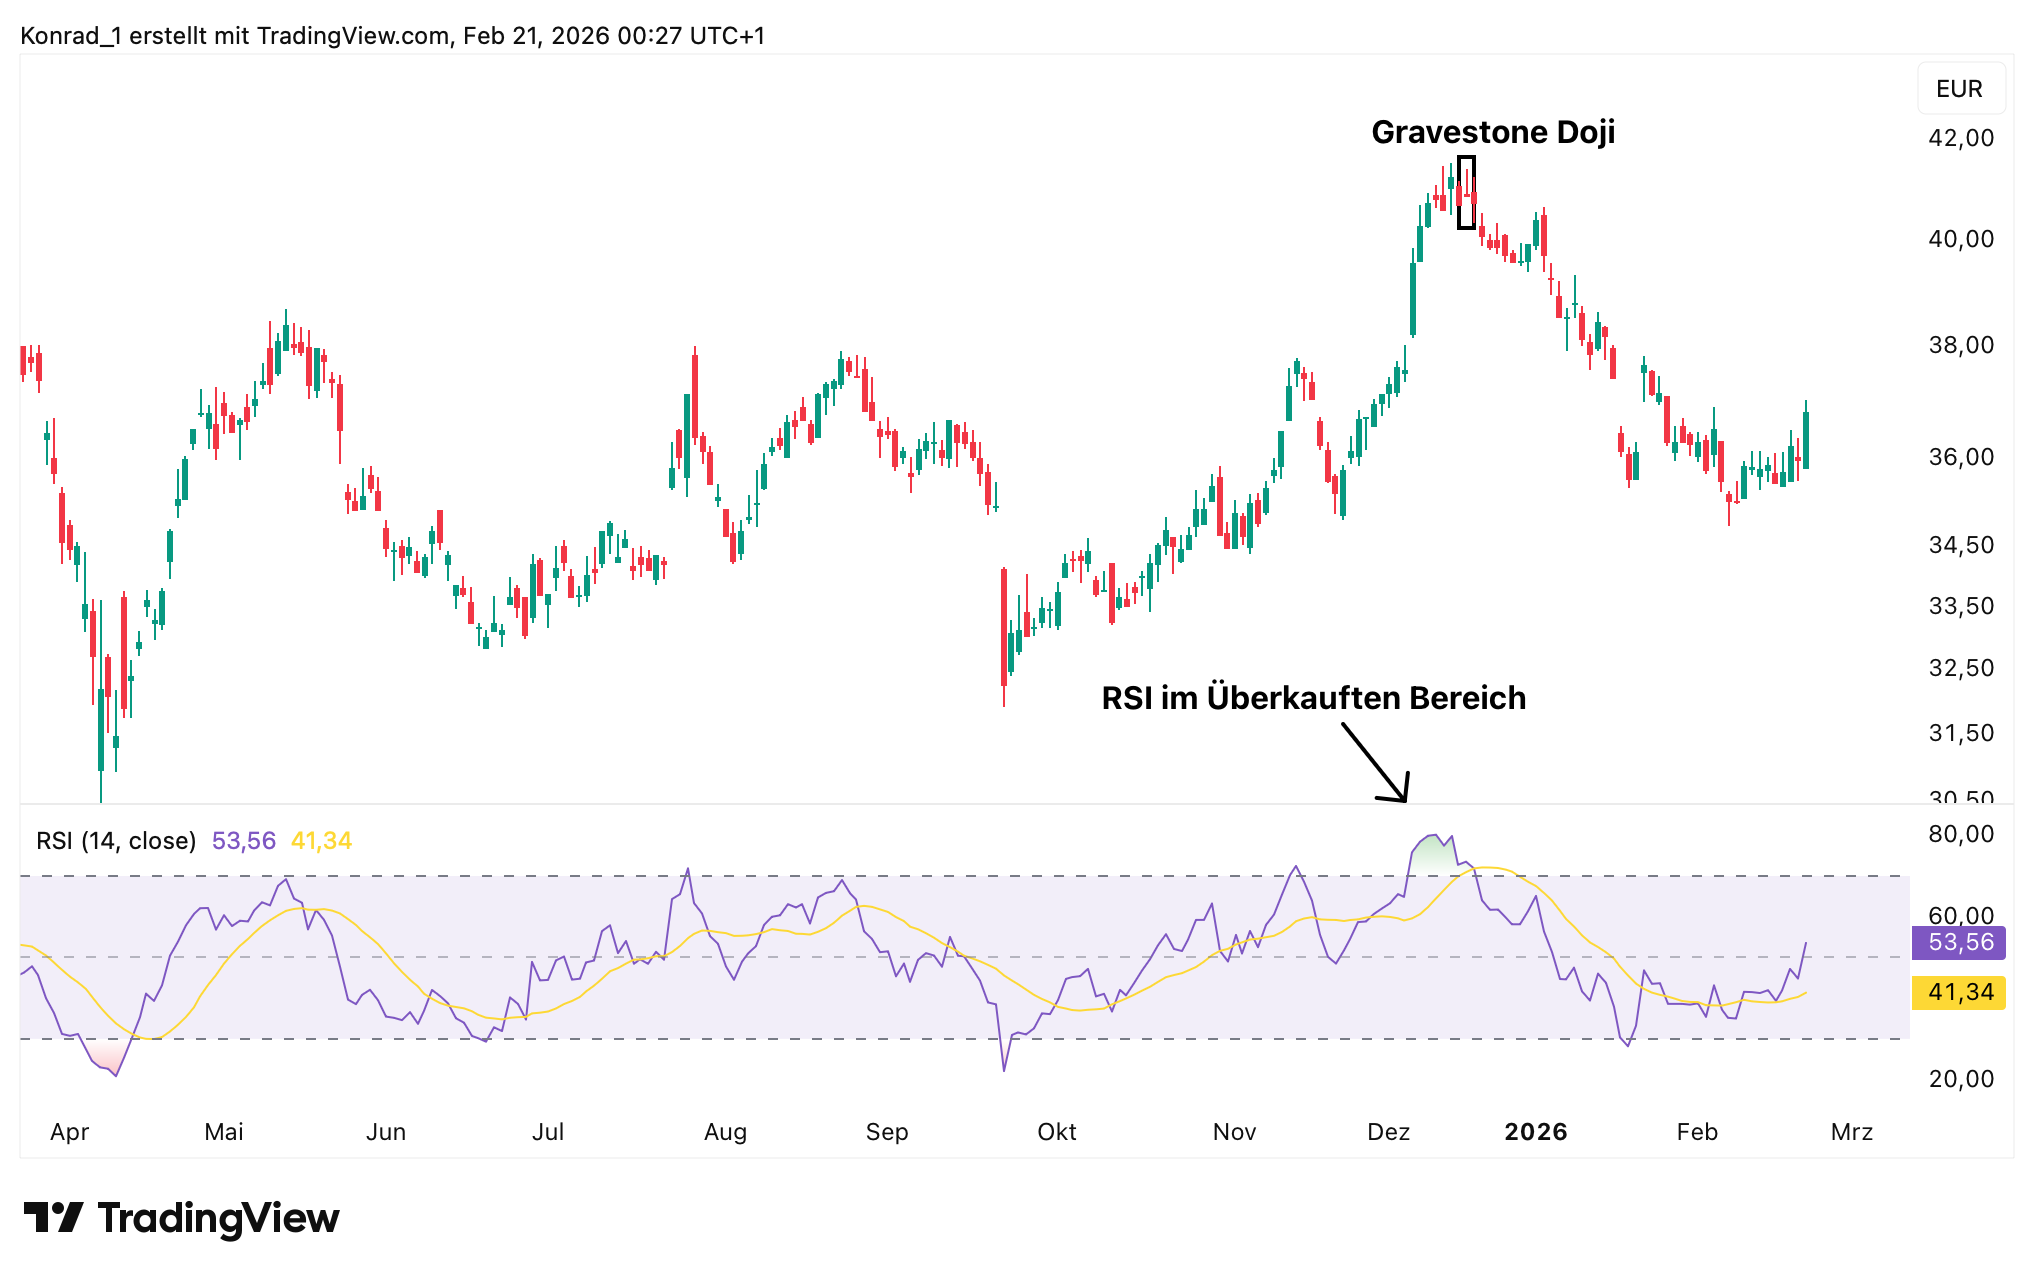Screen dimensions: 2034x1278
Task: Click the EUR currency button
Action: [1958, 89]
